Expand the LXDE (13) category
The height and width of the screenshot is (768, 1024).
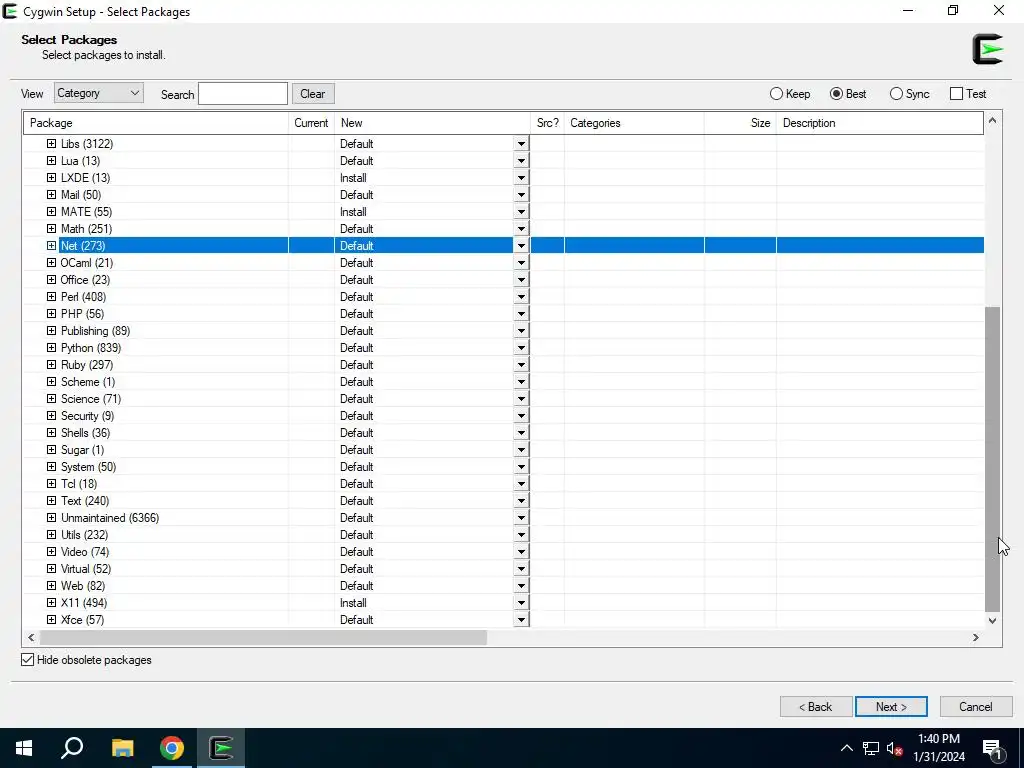coord(52,178)
